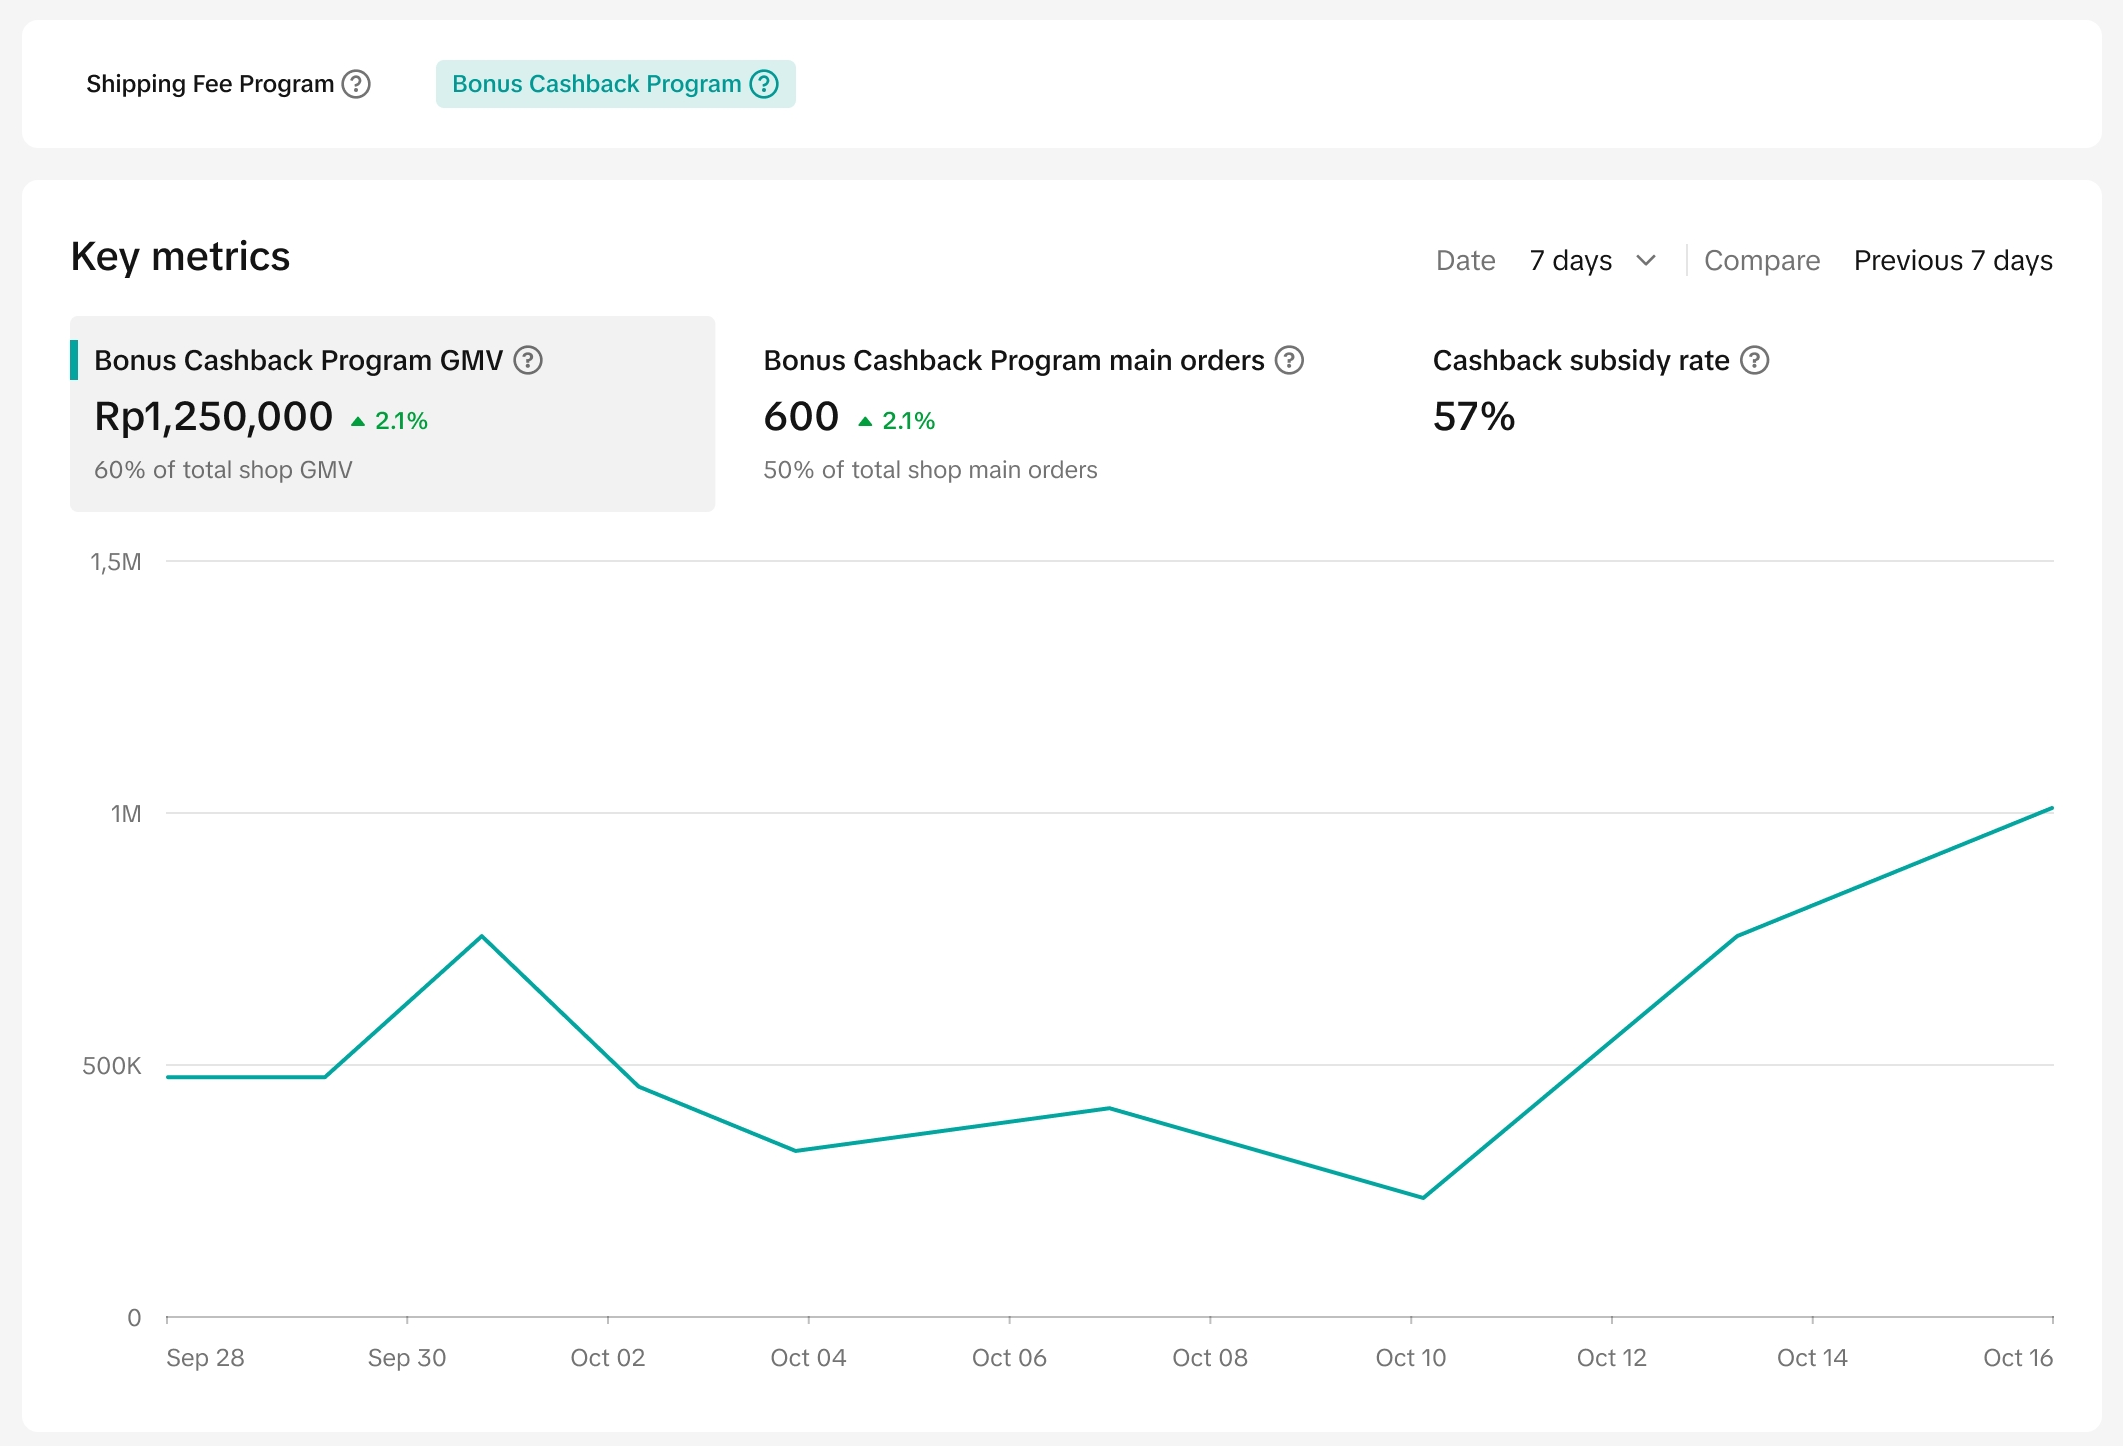Click green up-arrow next to GMV 2.1%

[358, 422]
